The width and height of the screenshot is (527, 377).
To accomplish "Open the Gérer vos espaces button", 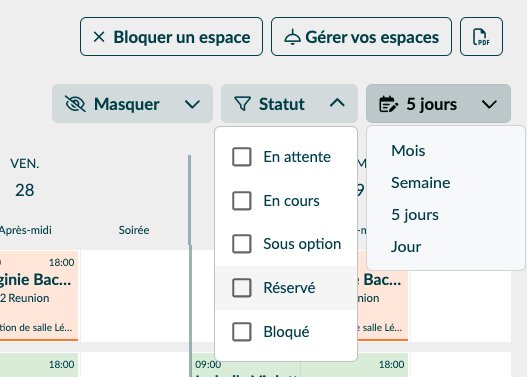I will tap(361, 37).
